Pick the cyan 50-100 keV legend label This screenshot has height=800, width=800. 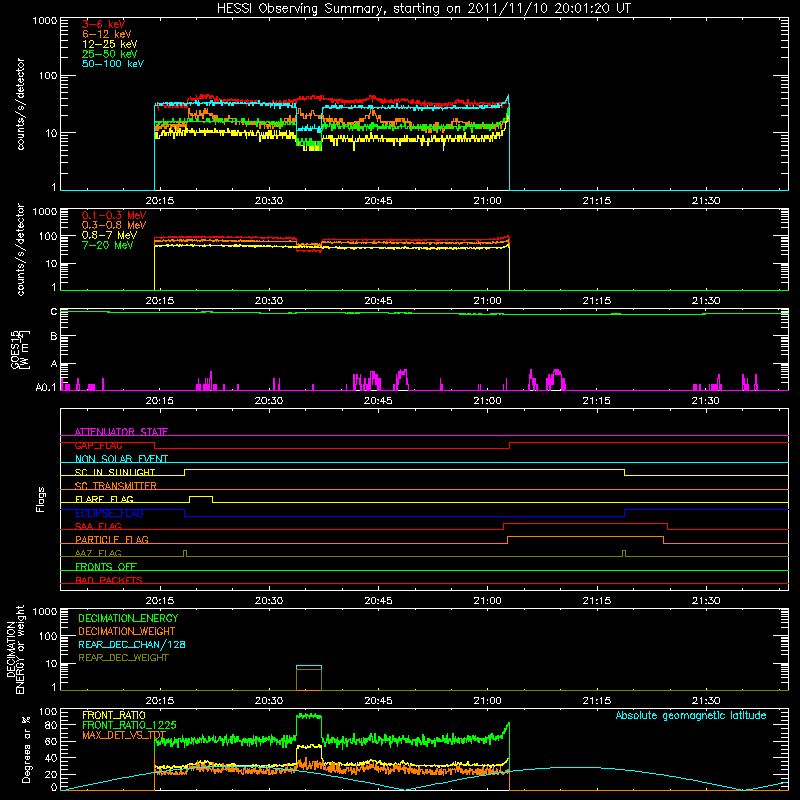coord(113,64)
